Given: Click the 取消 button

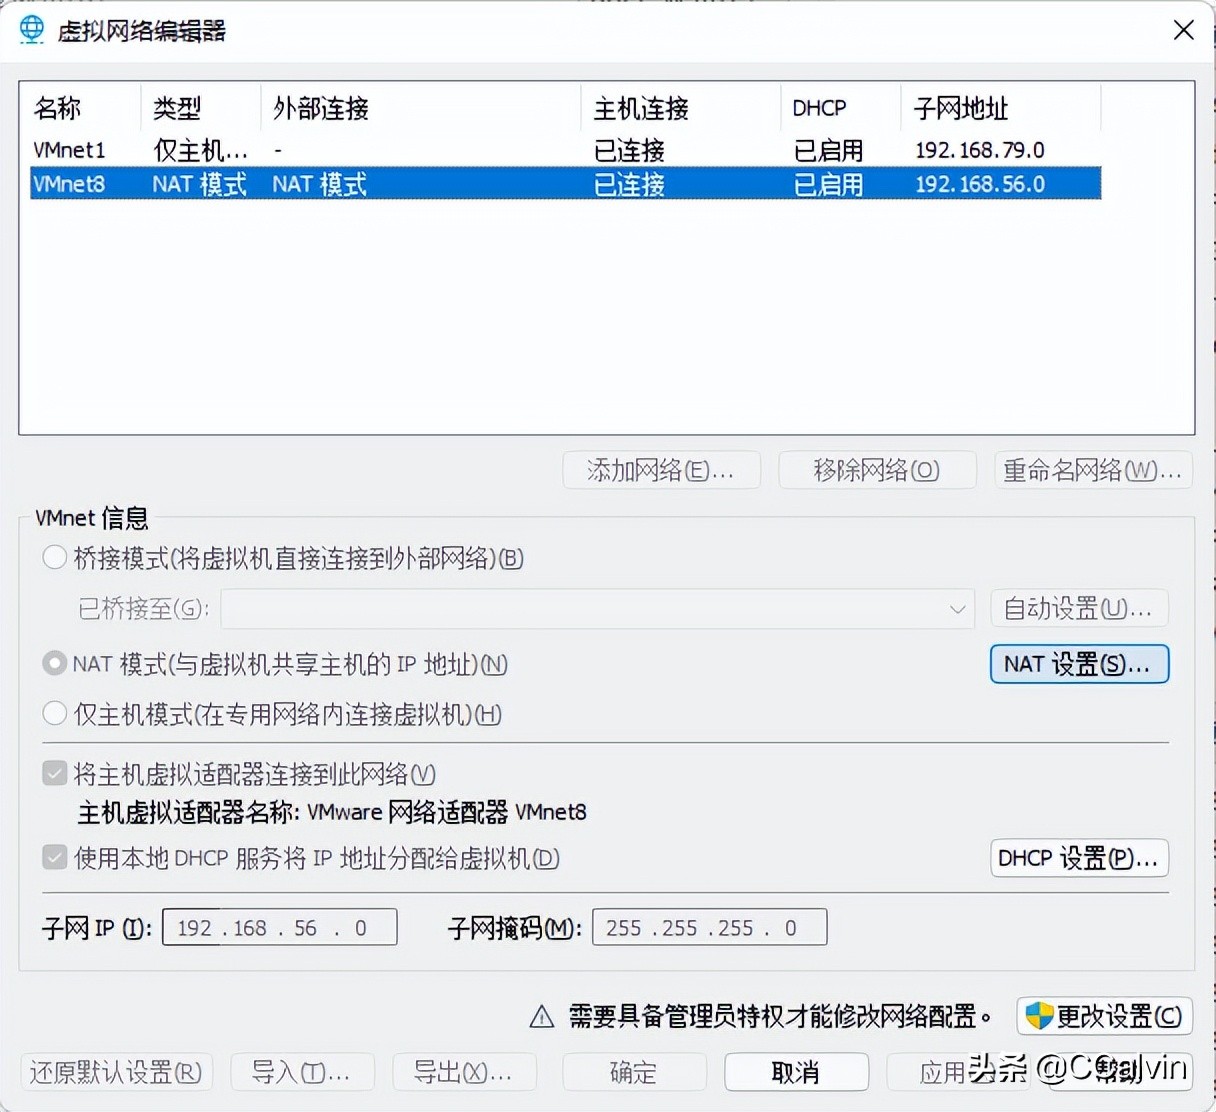Looking at the screenshot, I should point(796,1072).
